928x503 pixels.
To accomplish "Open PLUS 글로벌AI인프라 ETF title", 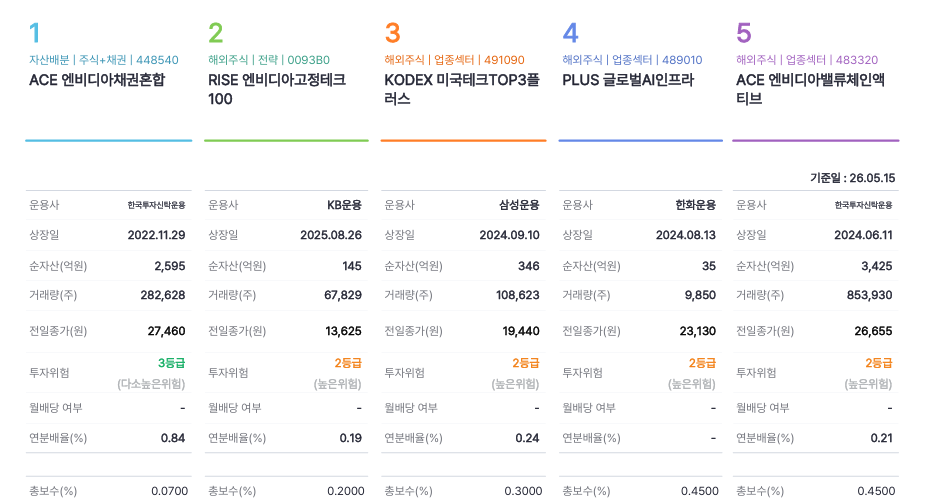I will tap(628, 80).
